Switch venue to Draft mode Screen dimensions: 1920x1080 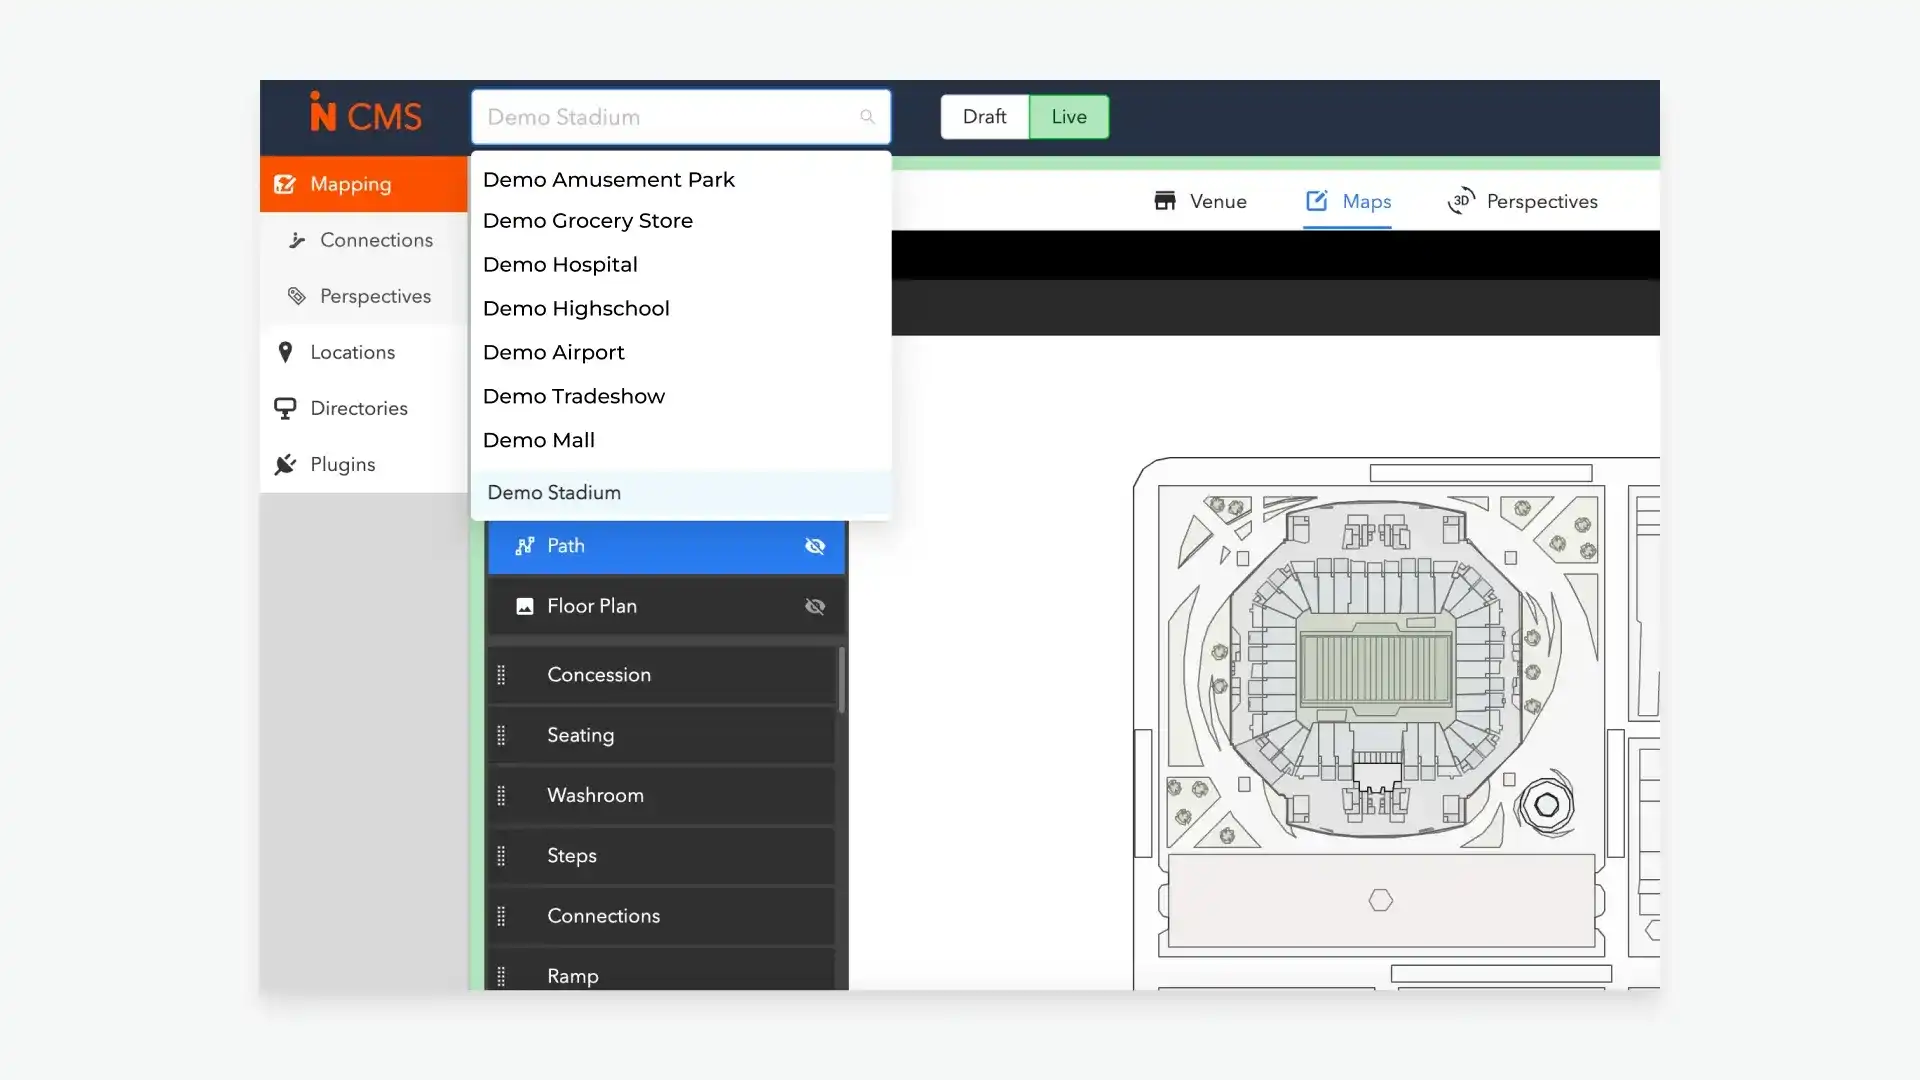point(984,117)
